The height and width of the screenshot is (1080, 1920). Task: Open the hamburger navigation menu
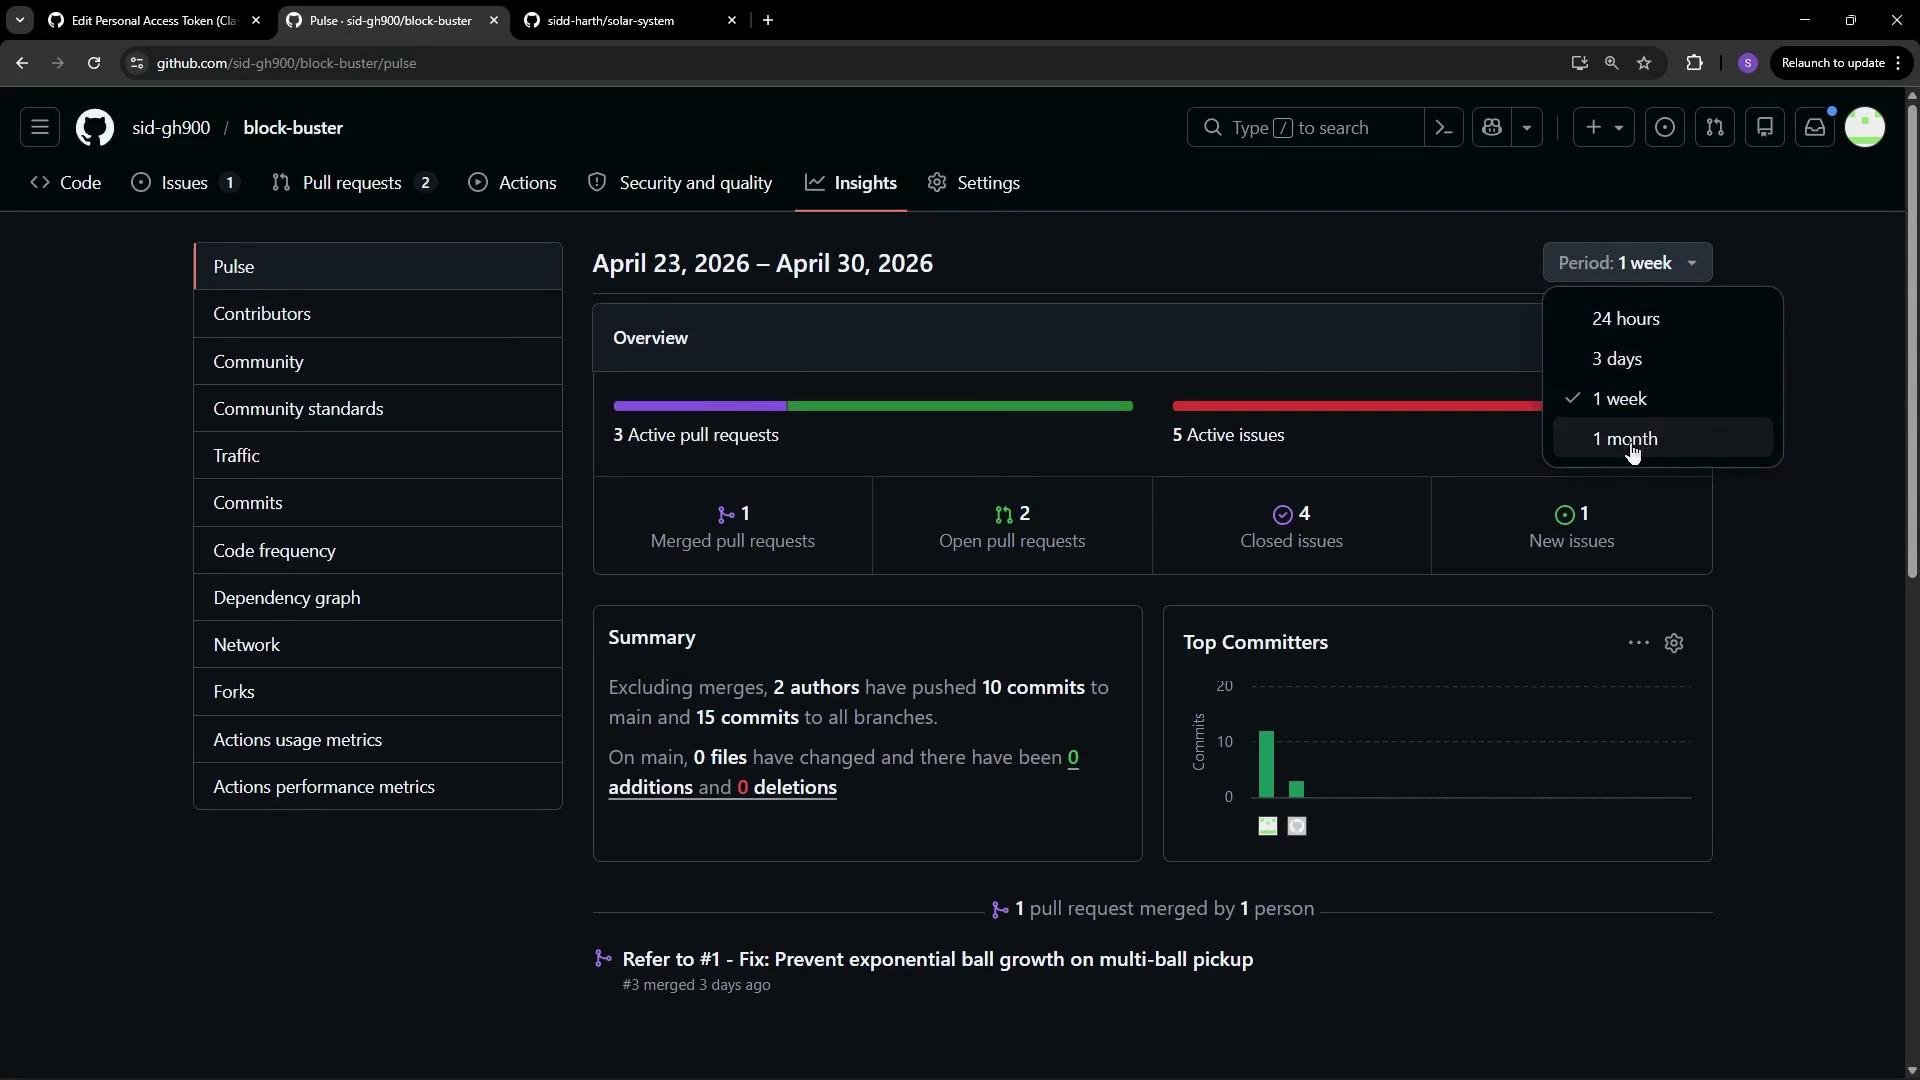[x=40, y=128]
